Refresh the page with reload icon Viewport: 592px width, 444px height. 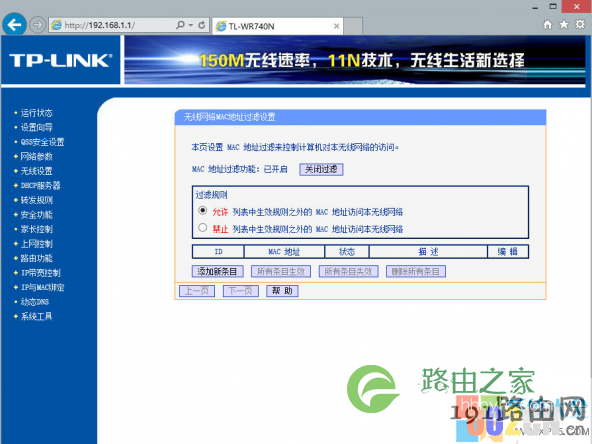(x=202, y=25)
